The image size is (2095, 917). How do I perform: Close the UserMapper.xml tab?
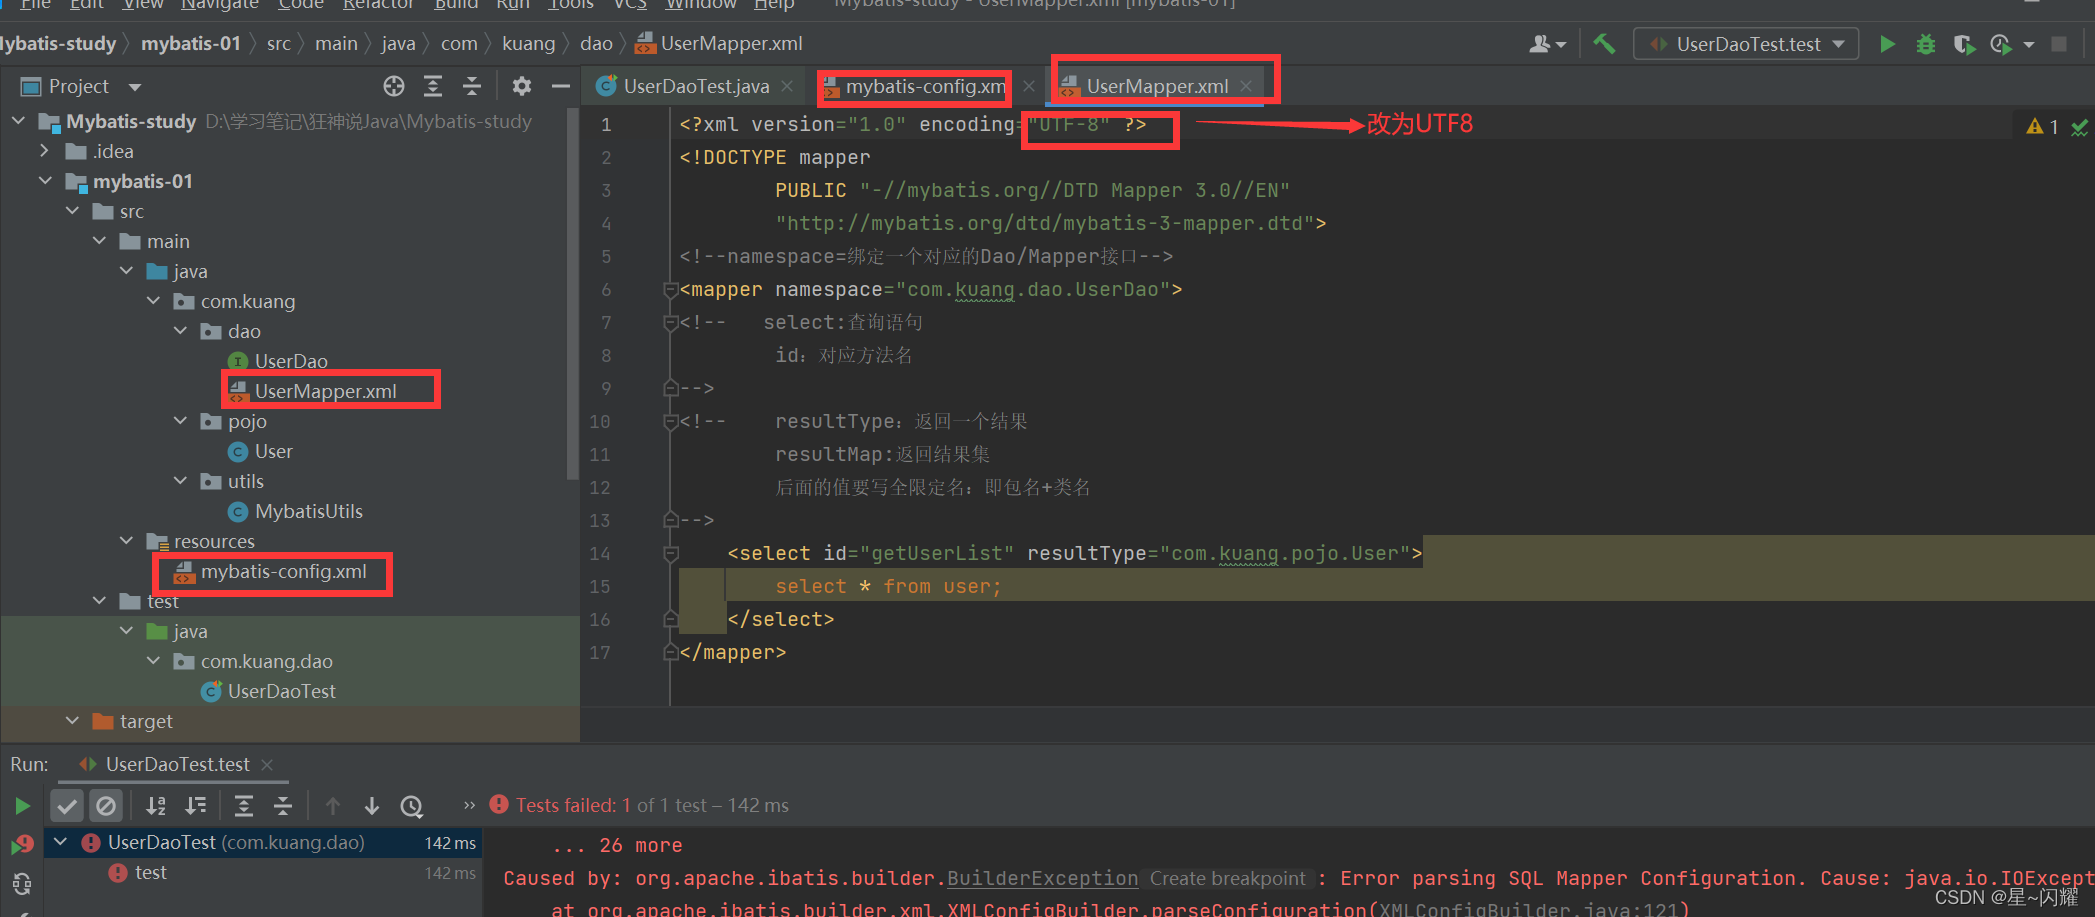point(1246,87)
